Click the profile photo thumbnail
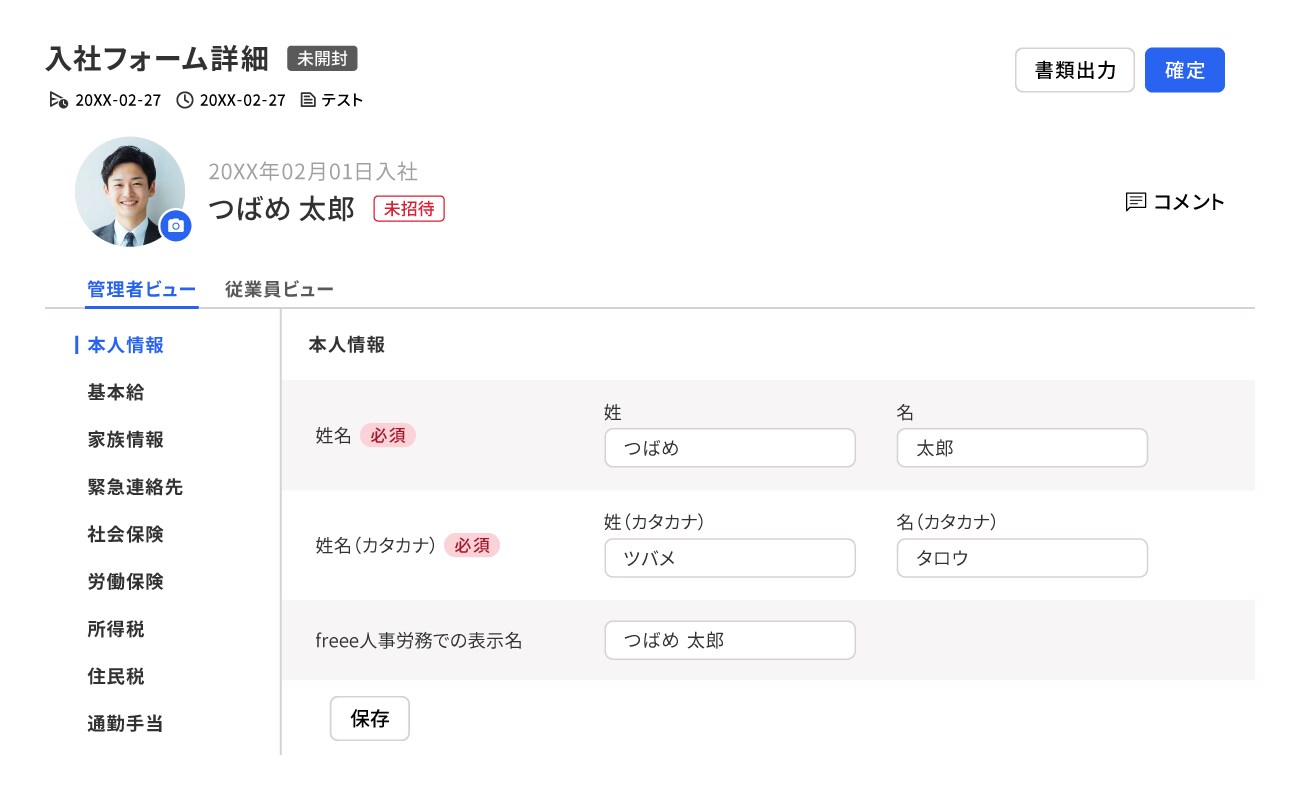The width and height of the screenshot is (1300, 800). pos(128,190)
